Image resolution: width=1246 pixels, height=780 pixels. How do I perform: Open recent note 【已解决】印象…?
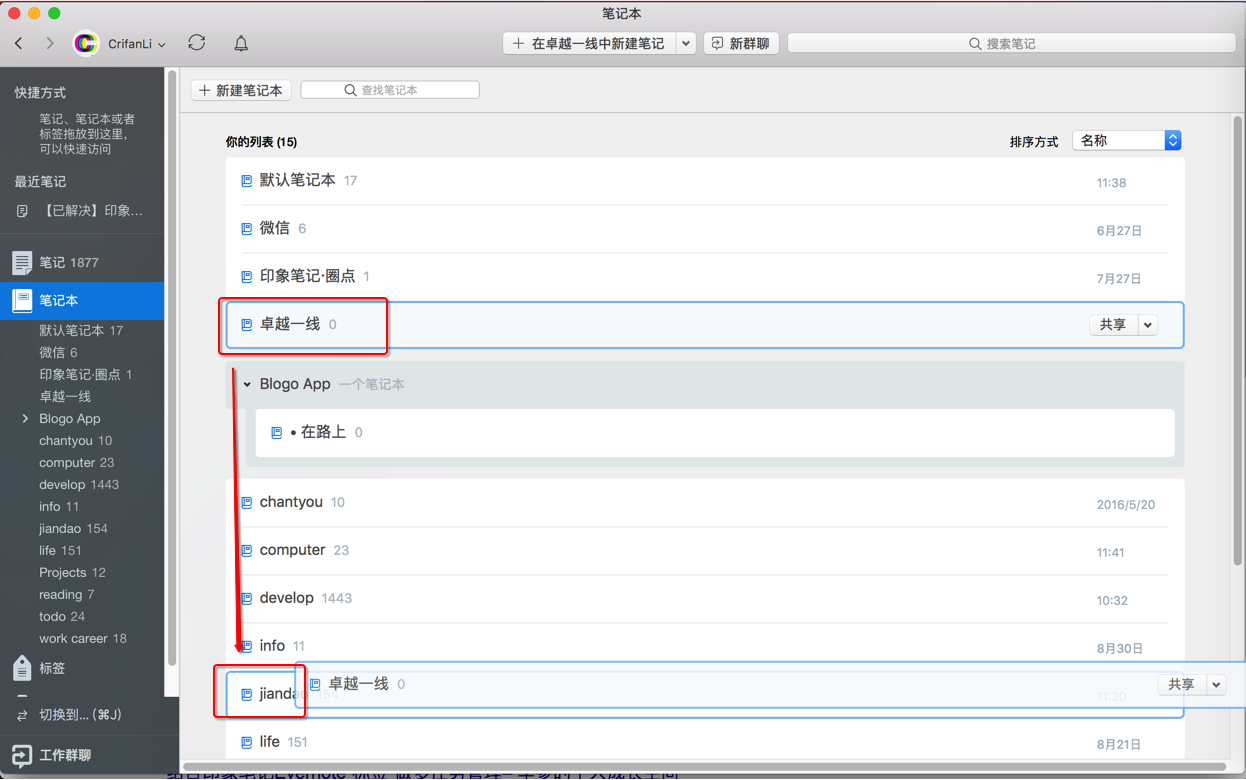tap(81, 211)
